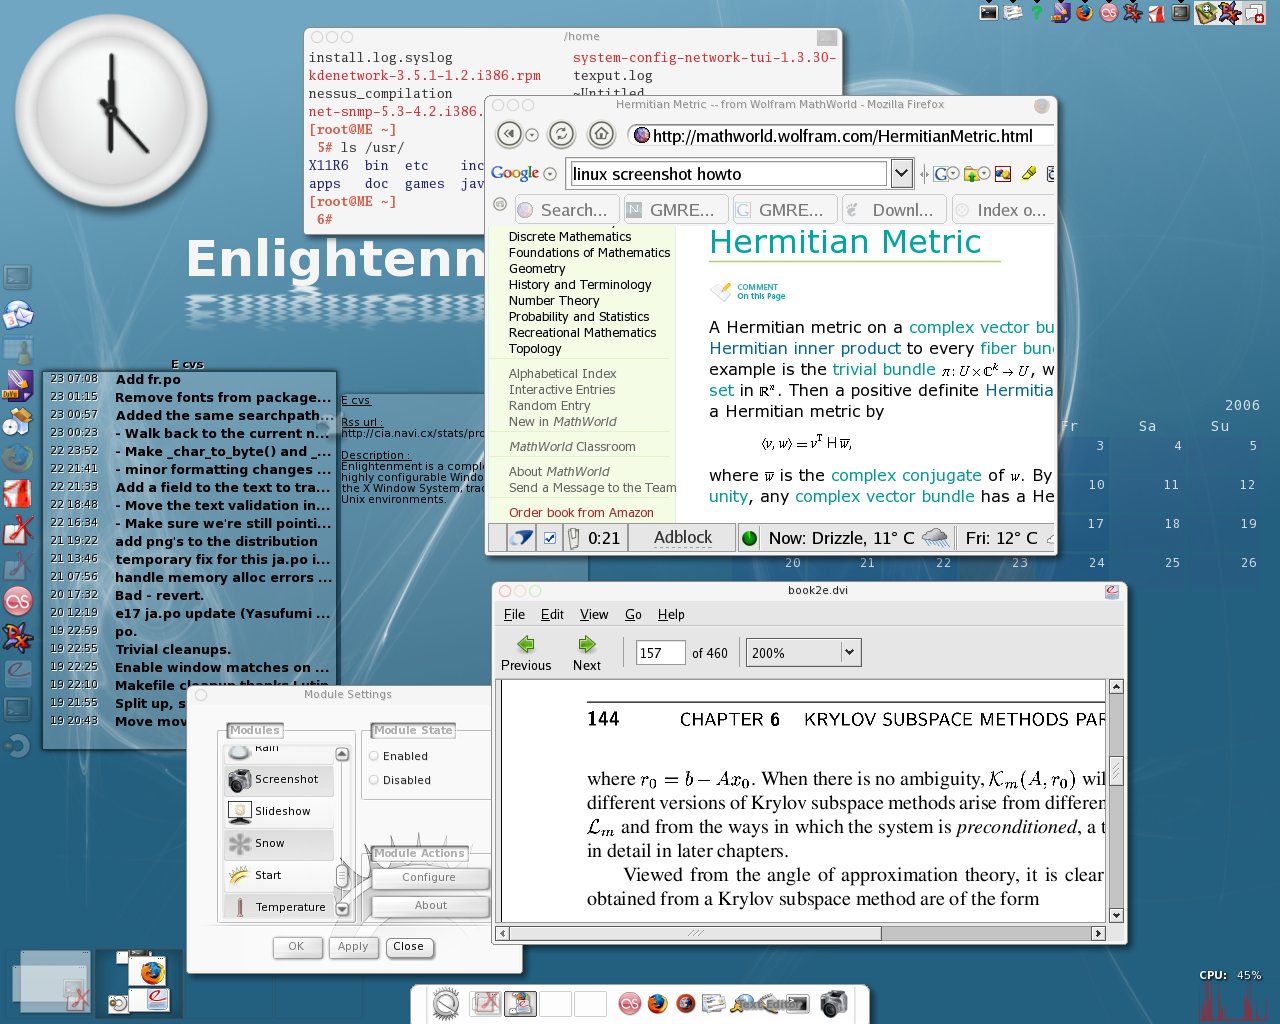Click the vertical scrollbar thumb in the DVI viewer
This screenshot has width=1280, height=1024.
1116,770
